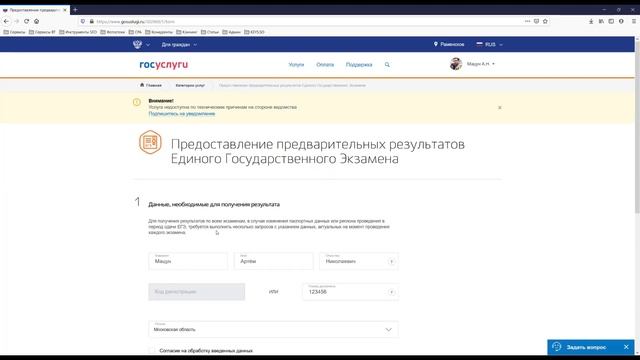Open the Админ bookmarks folder

click(231, 32)
